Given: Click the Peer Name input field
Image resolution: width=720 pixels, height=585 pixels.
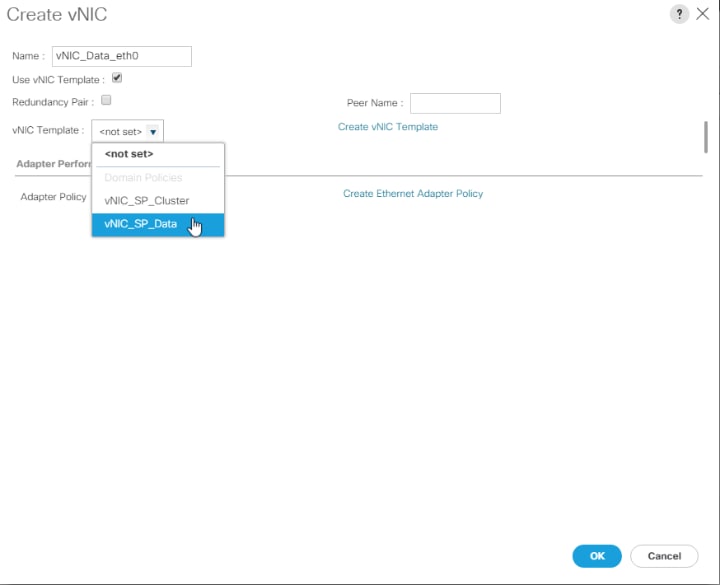Looking at the screenshot, I should click(455, 103).
